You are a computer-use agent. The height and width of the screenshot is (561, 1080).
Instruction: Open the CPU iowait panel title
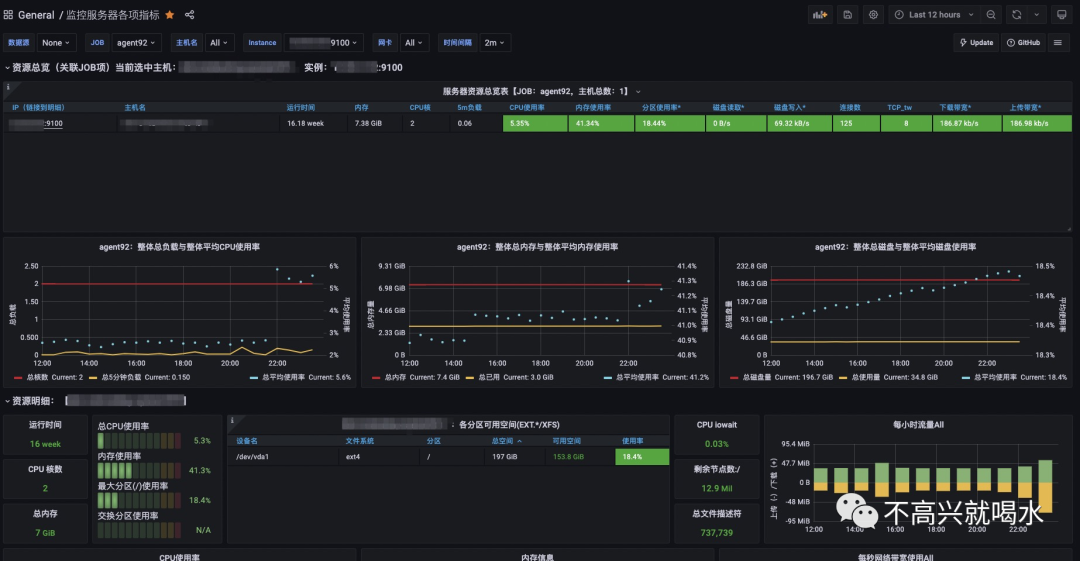pos(716,425)
